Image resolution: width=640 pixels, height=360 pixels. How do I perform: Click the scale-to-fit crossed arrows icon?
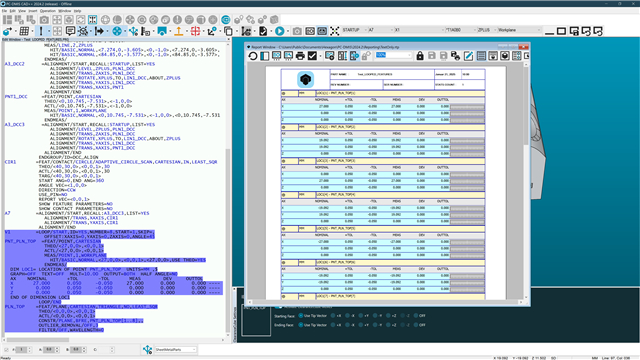coord(334,31)
